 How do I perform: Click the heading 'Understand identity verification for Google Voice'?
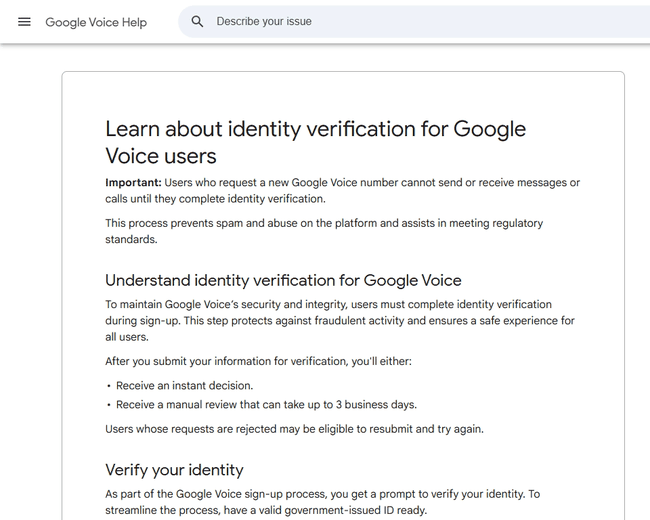(283, 280)
